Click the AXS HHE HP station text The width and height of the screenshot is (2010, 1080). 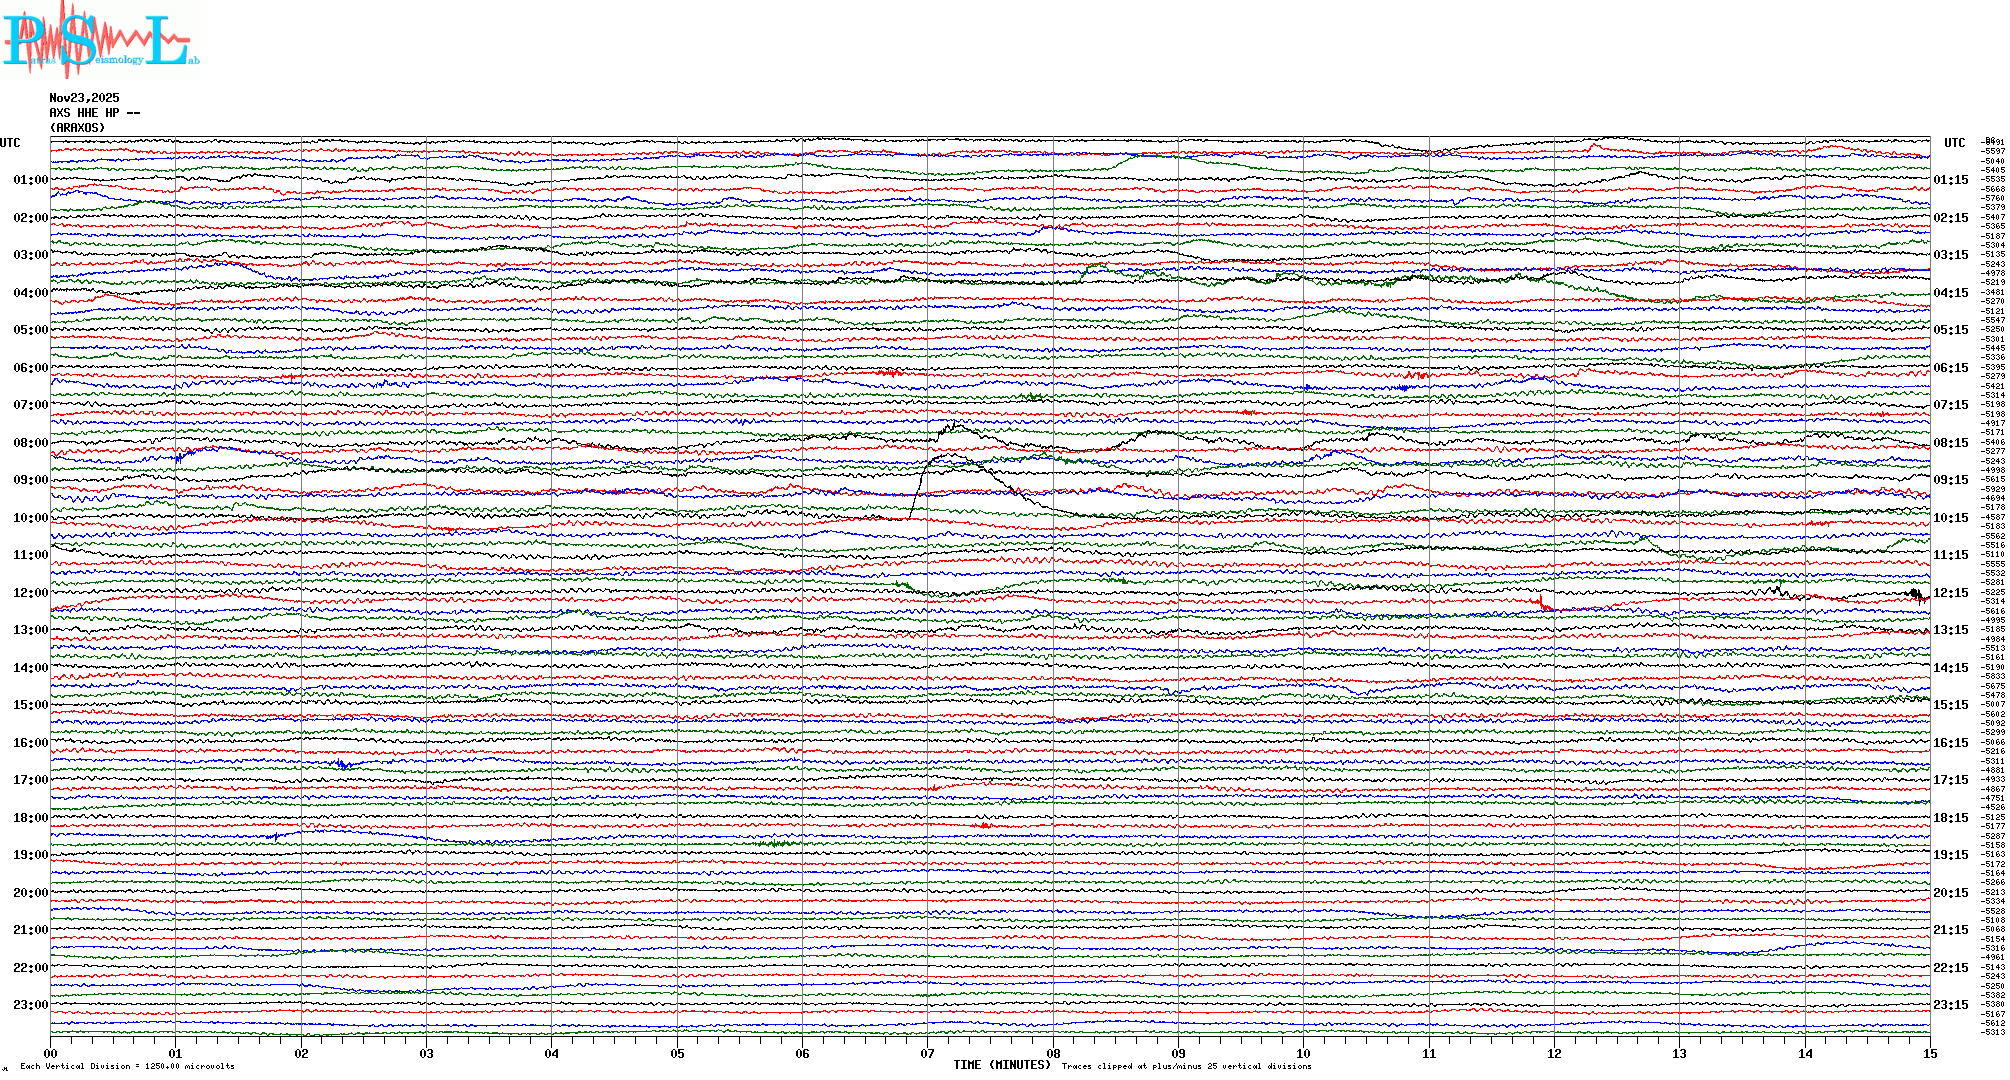point(94,113)
